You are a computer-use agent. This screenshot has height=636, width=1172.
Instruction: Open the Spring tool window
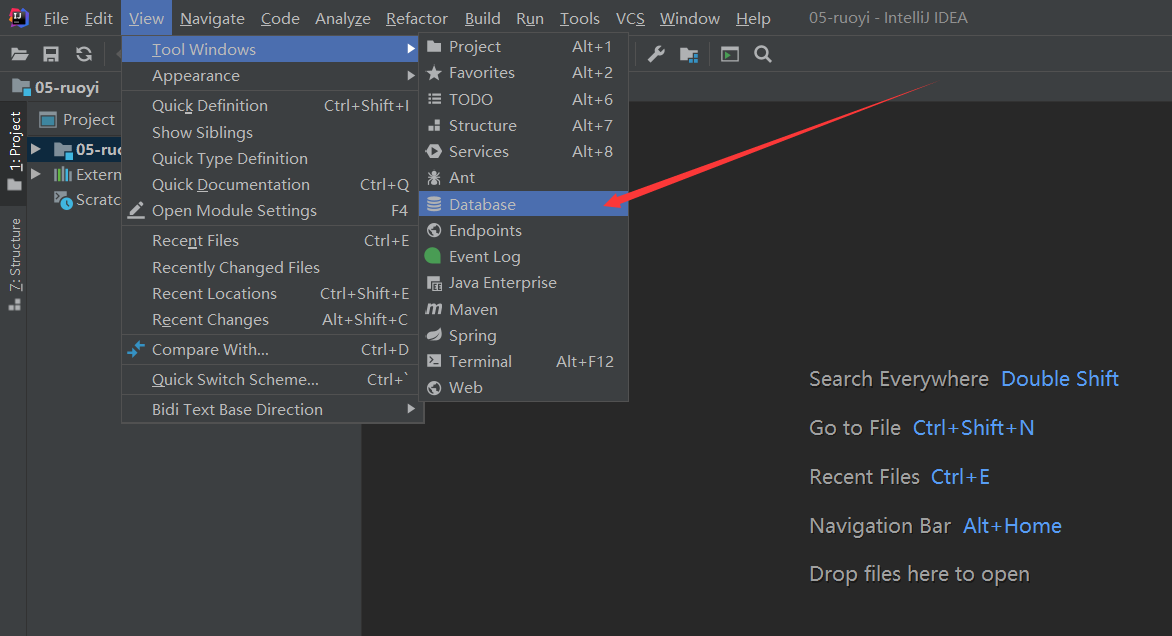[x=523, y=336]
